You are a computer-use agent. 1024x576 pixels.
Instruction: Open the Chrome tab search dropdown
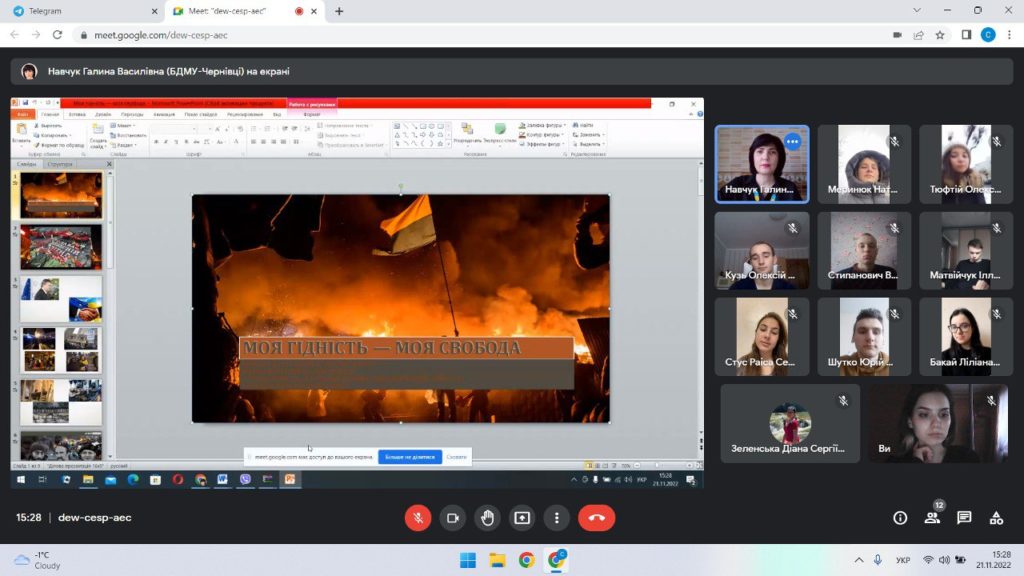click(x=918, y=11)
